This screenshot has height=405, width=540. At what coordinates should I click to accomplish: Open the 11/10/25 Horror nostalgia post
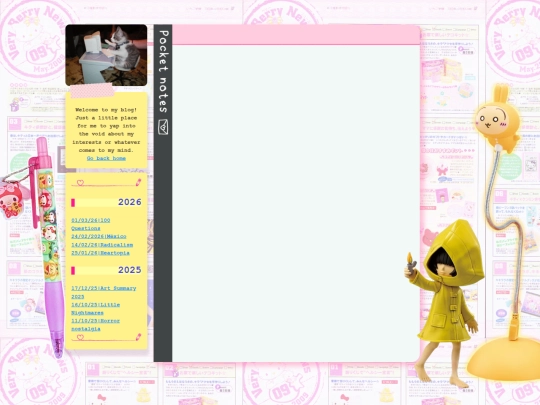click(96, 325)
